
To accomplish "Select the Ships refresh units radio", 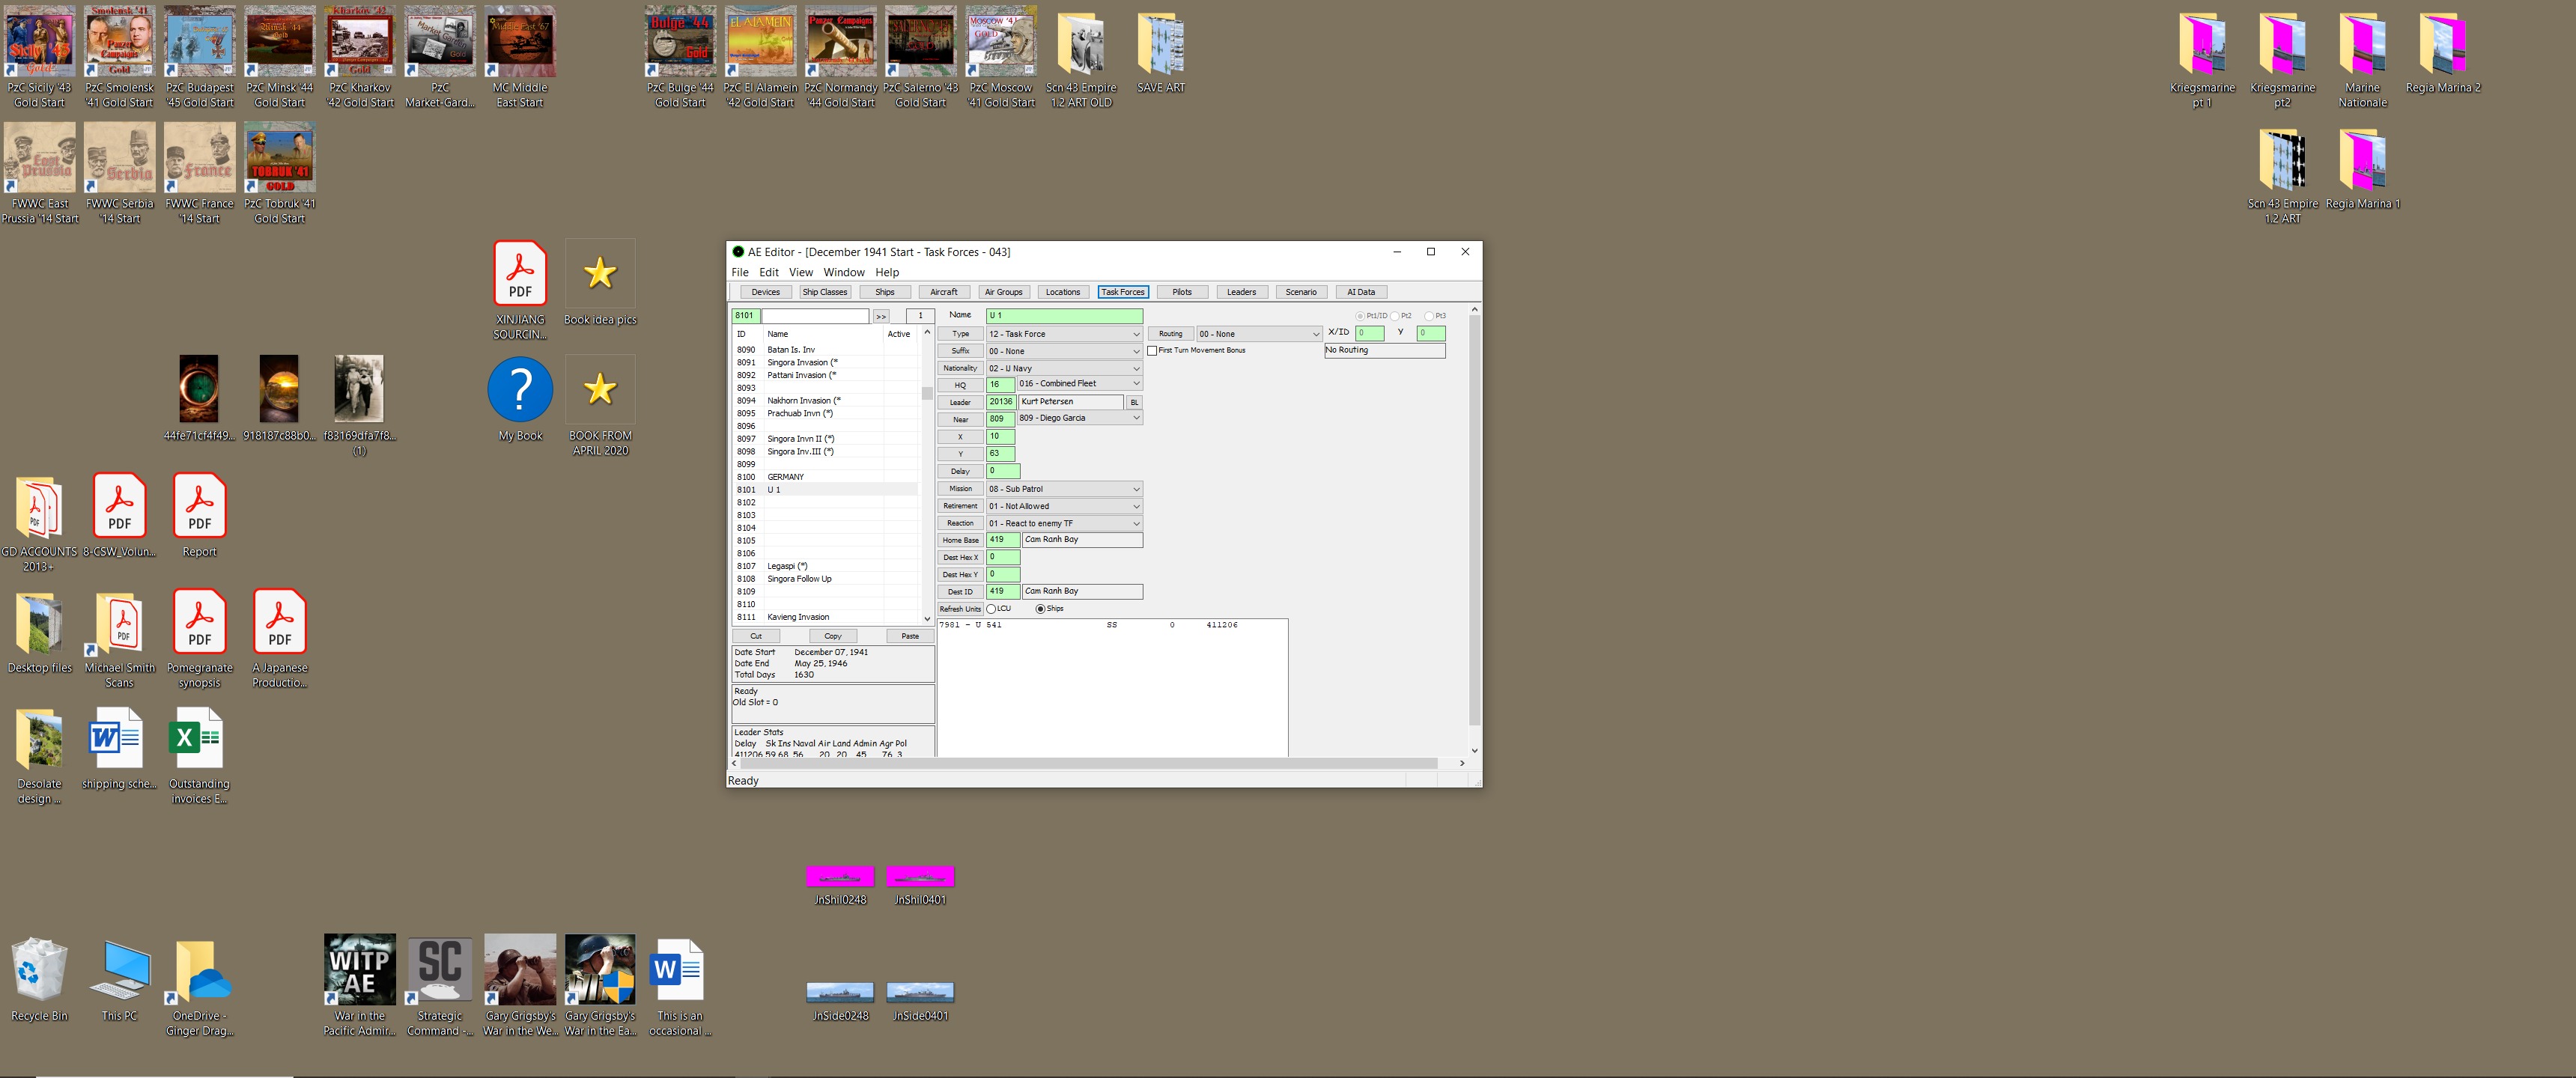I will (1040, 608).
